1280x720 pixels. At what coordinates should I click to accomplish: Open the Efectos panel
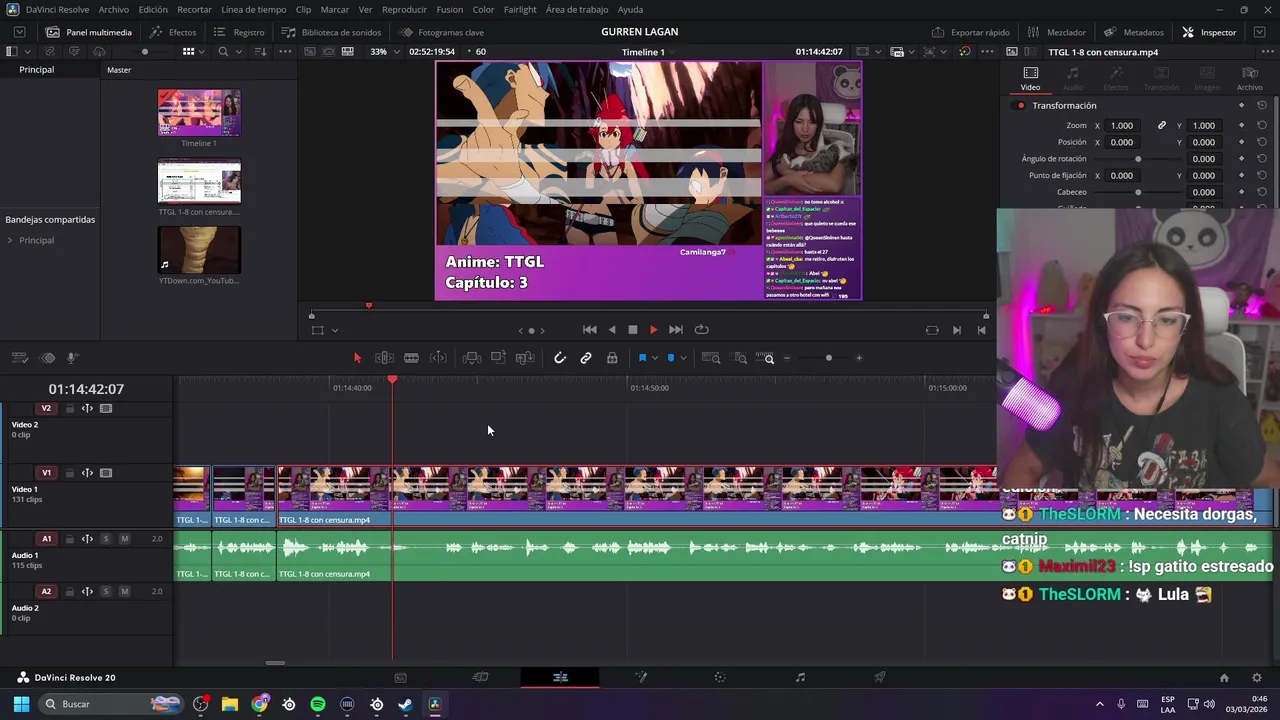172,32
